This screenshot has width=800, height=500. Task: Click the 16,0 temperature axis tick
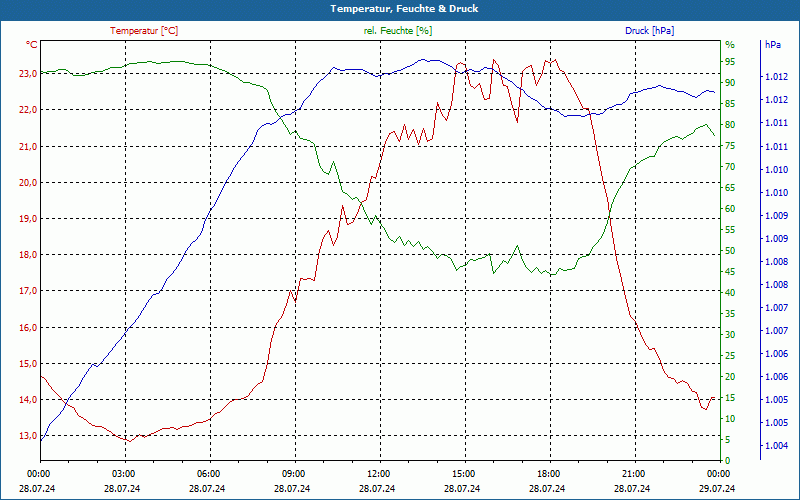(x=28, y=328)
